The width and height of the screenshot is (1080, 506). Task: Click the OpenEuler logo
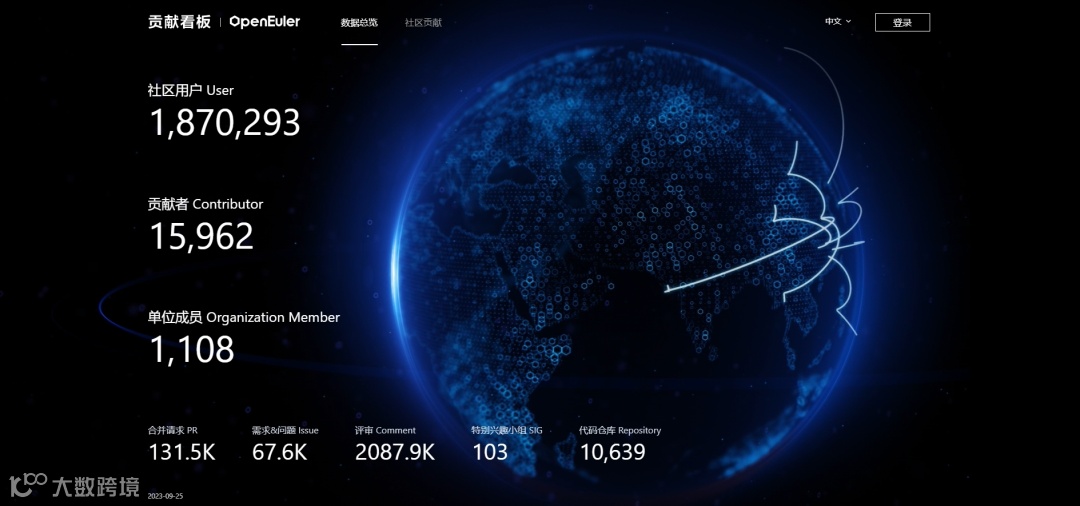click(264, 22)
